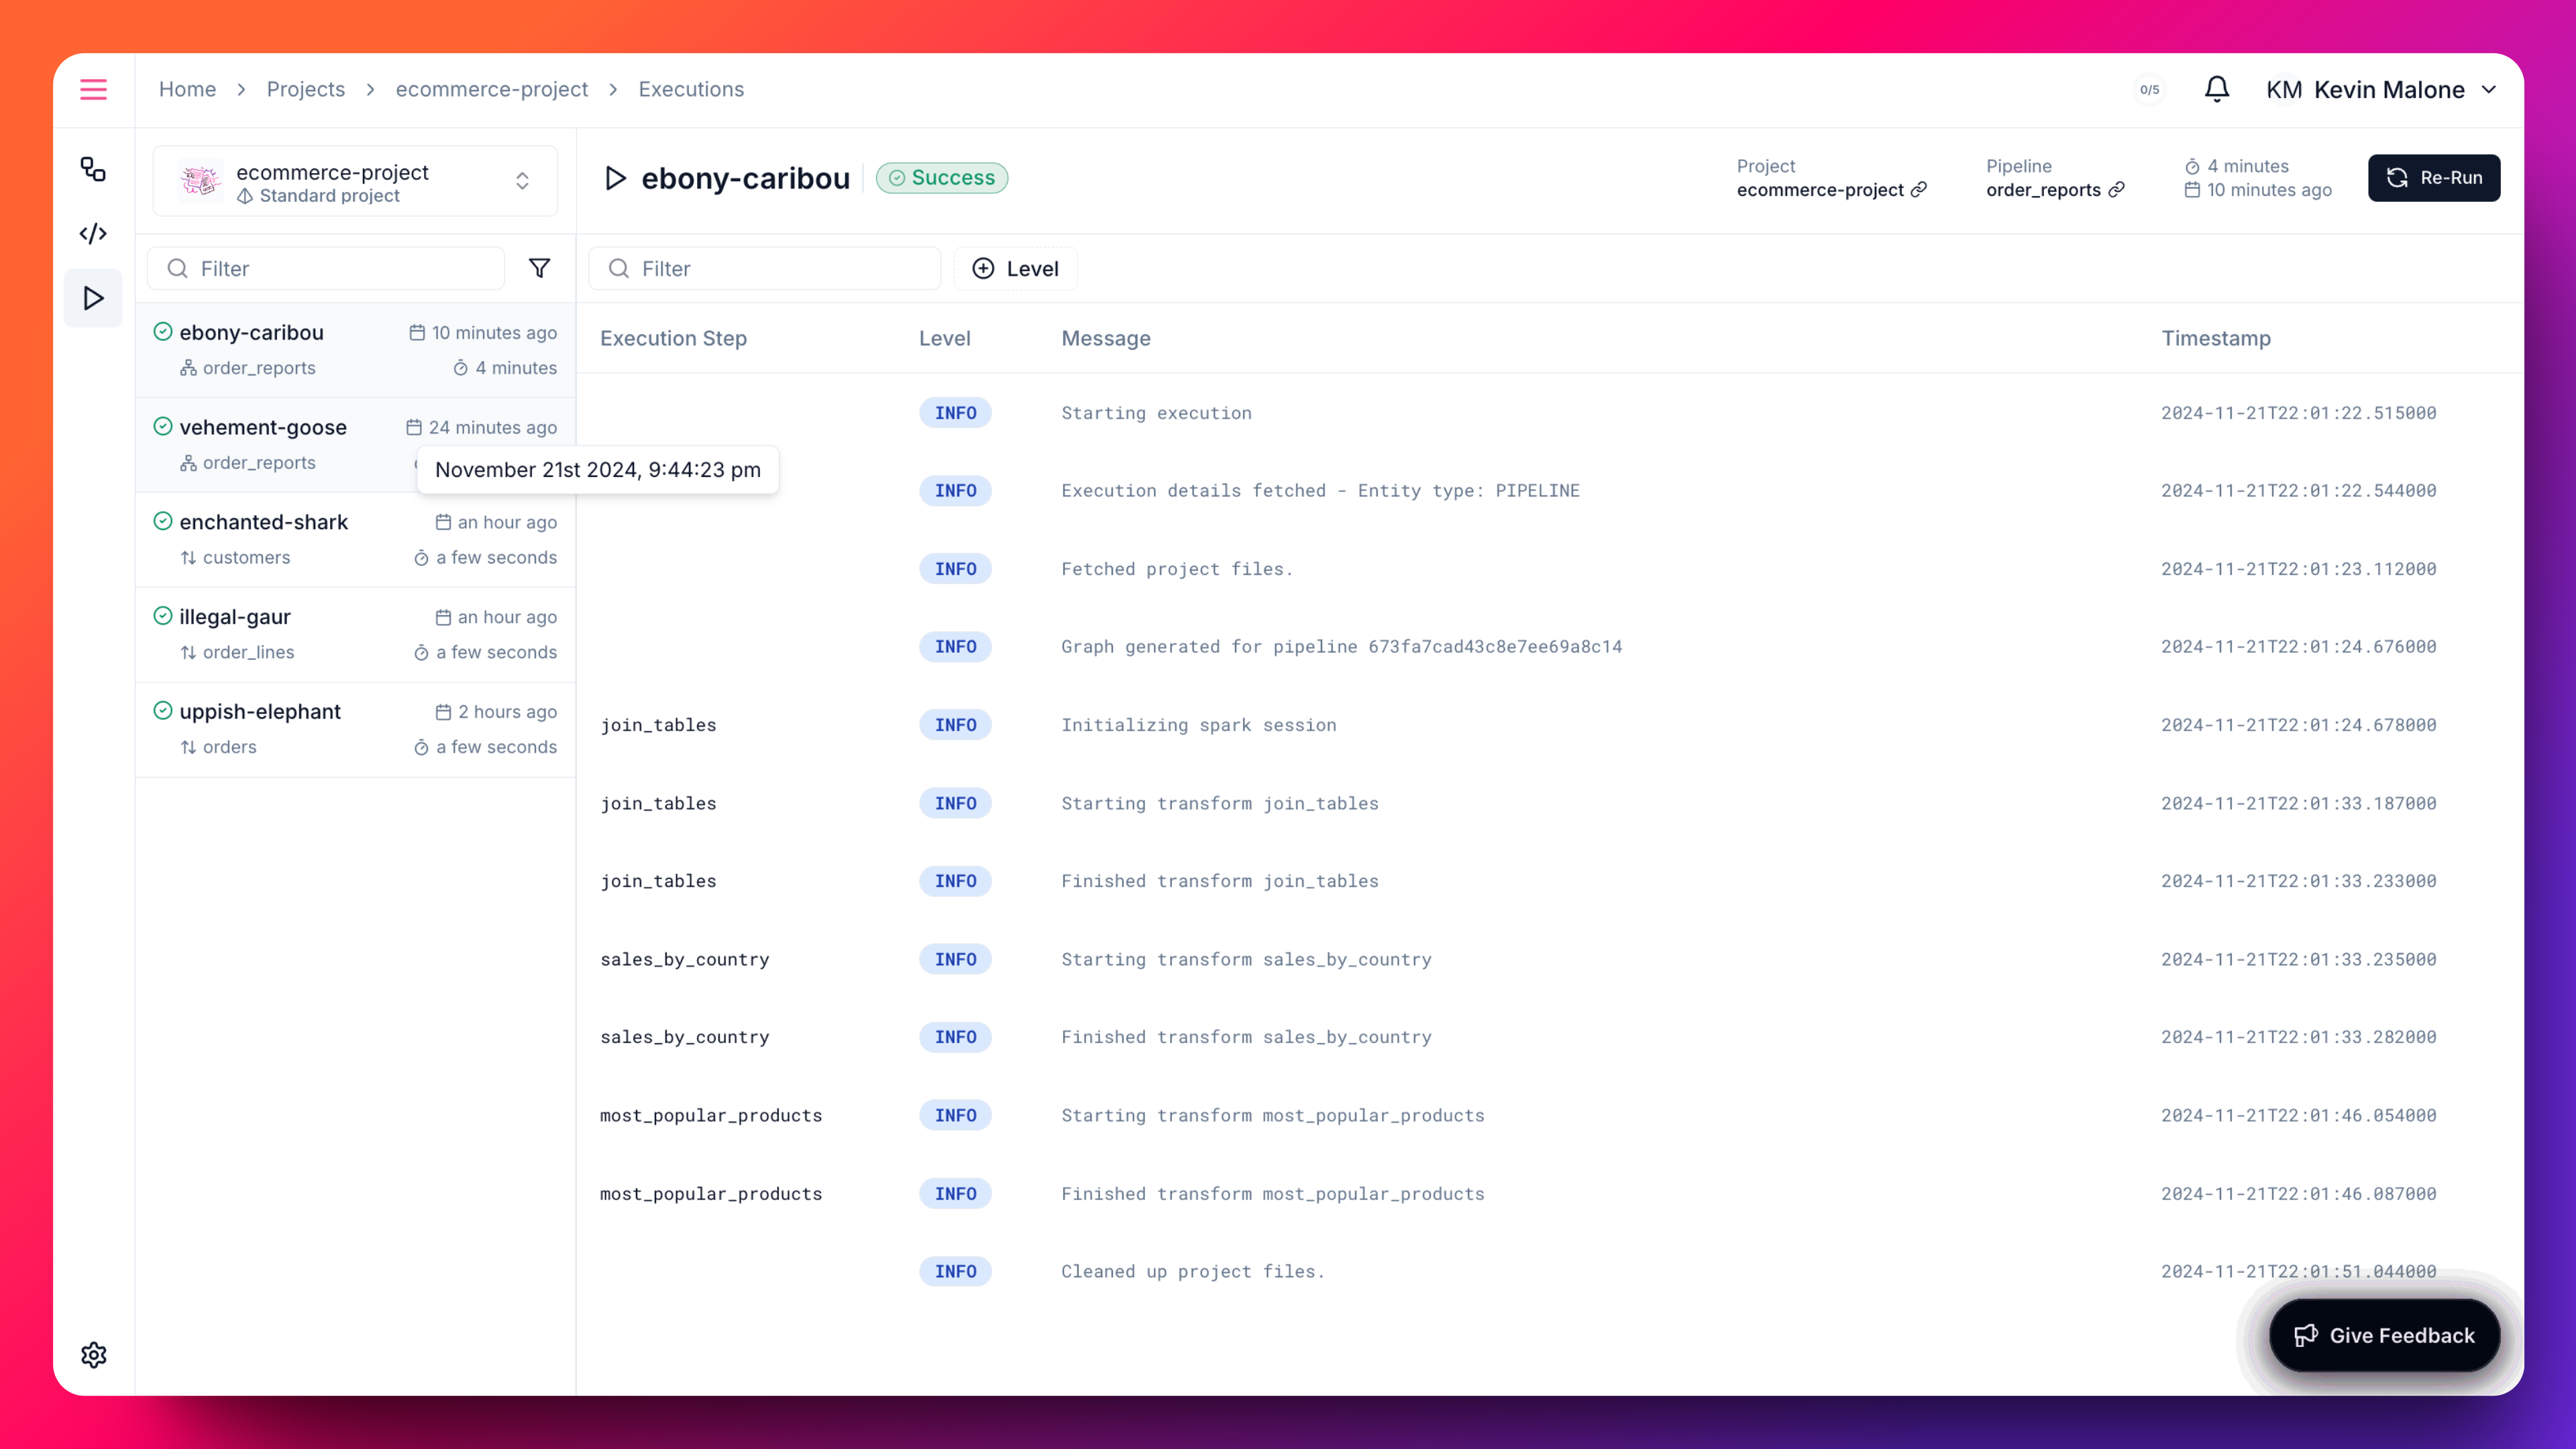Click 'customers' under enchanted-shark

[x=246, y=557]
